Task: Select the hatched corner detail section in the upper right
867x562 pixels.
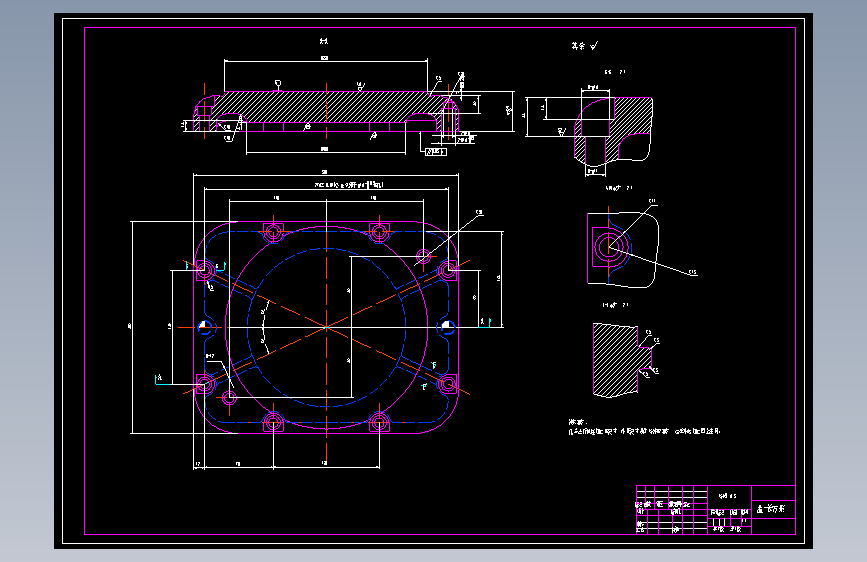Action: (614, 132)
